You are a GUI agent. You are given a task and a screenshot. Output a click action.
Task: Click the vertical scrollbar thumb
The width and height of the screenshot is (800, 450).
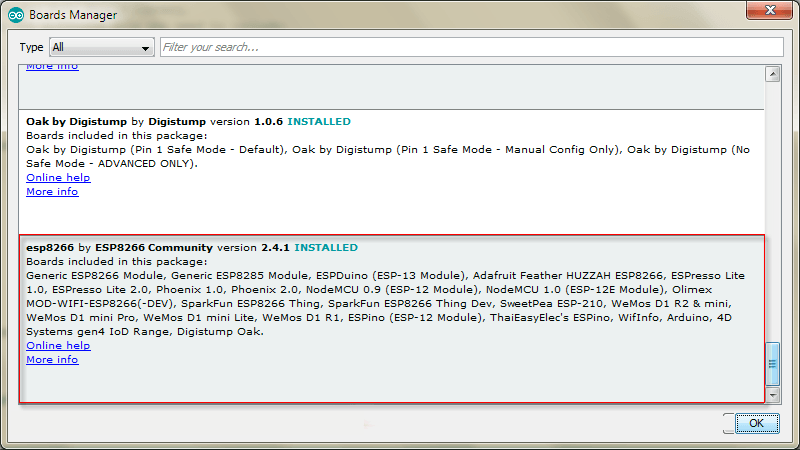click(772, 364)
